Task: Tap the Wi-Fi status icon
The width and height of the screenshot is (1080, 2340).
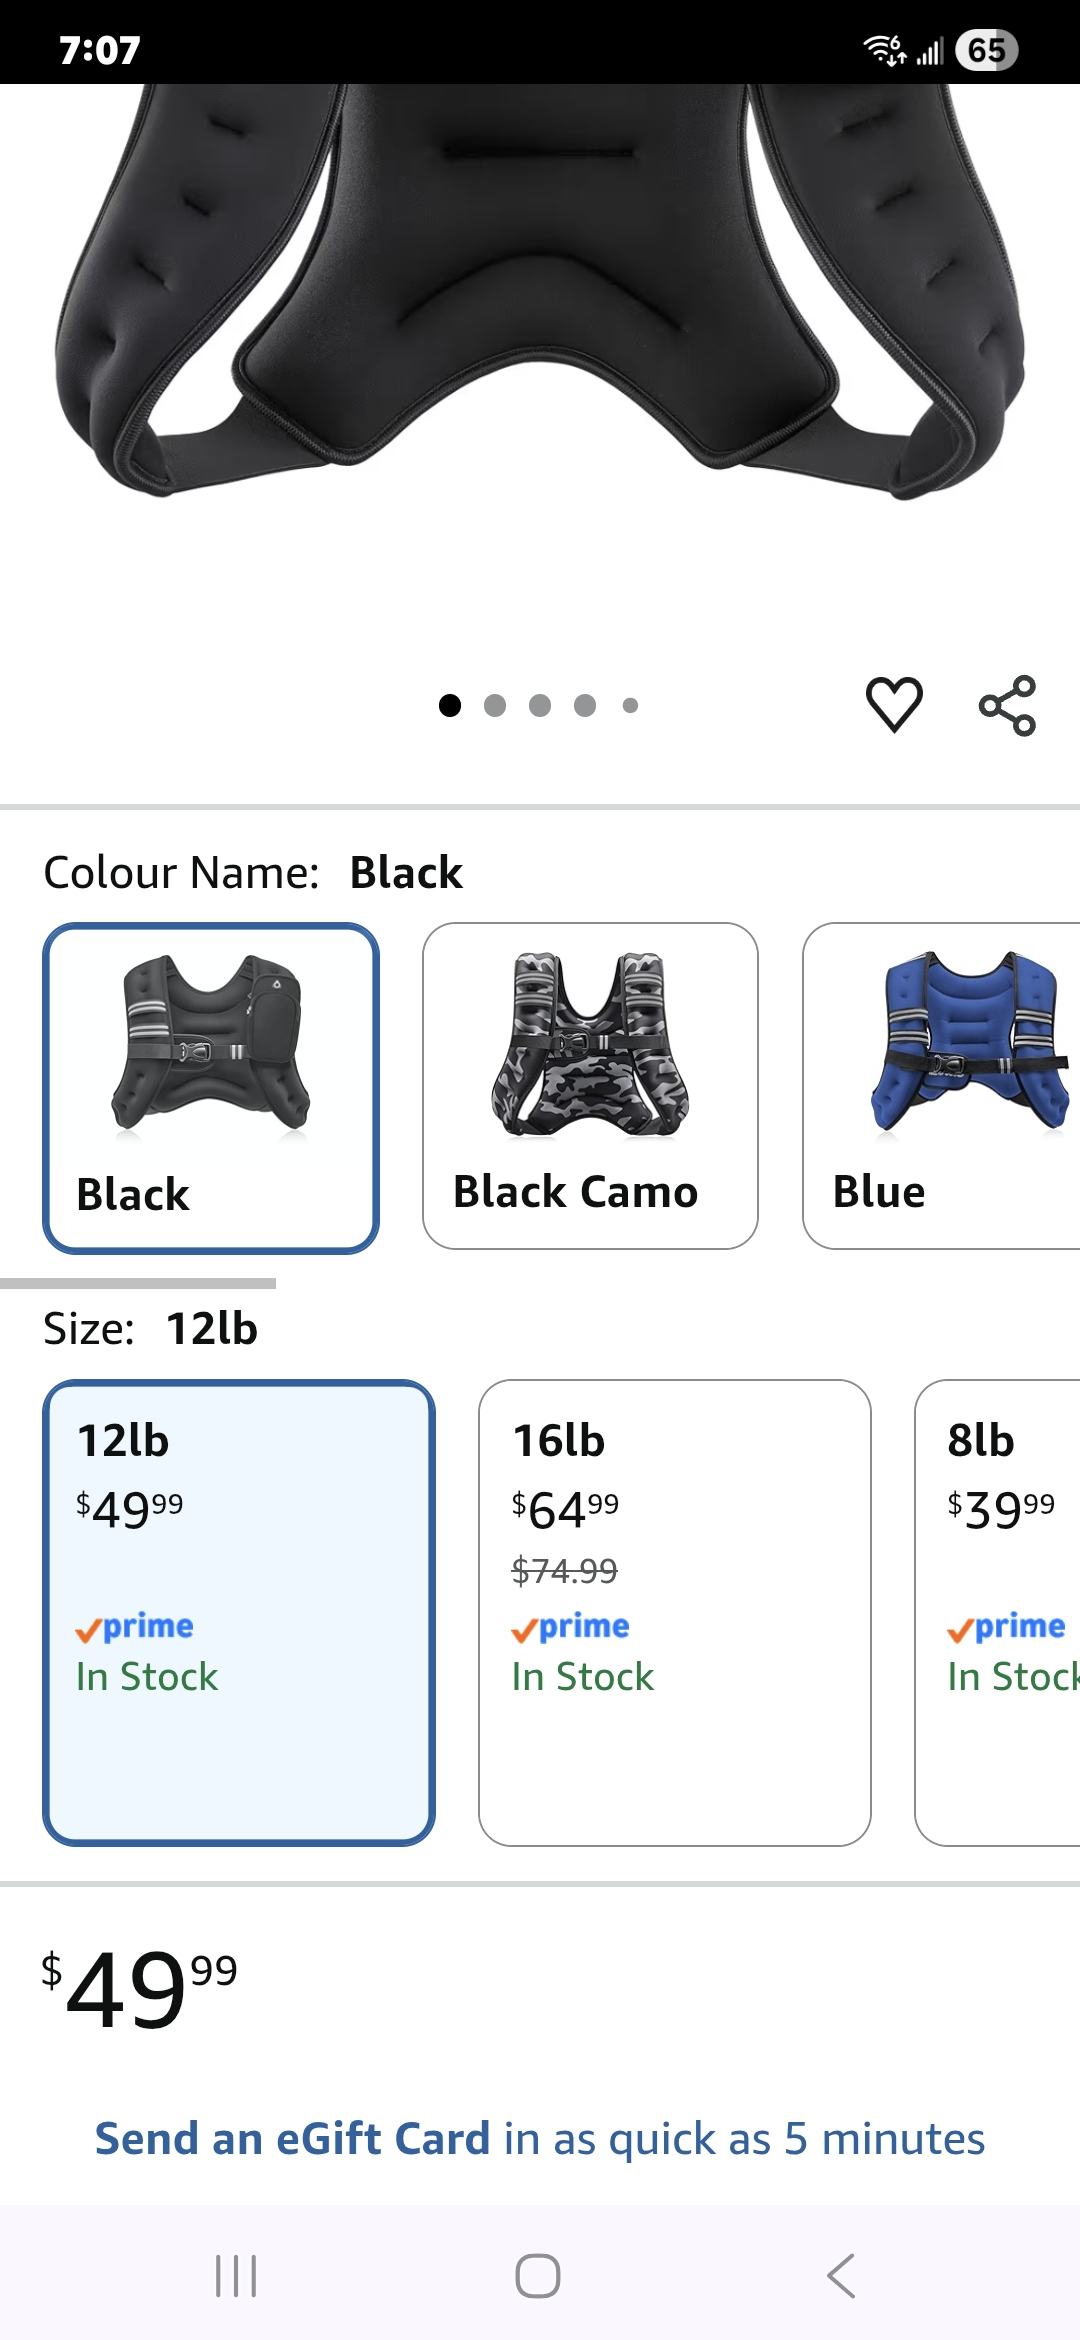Action: coord(883,49)
